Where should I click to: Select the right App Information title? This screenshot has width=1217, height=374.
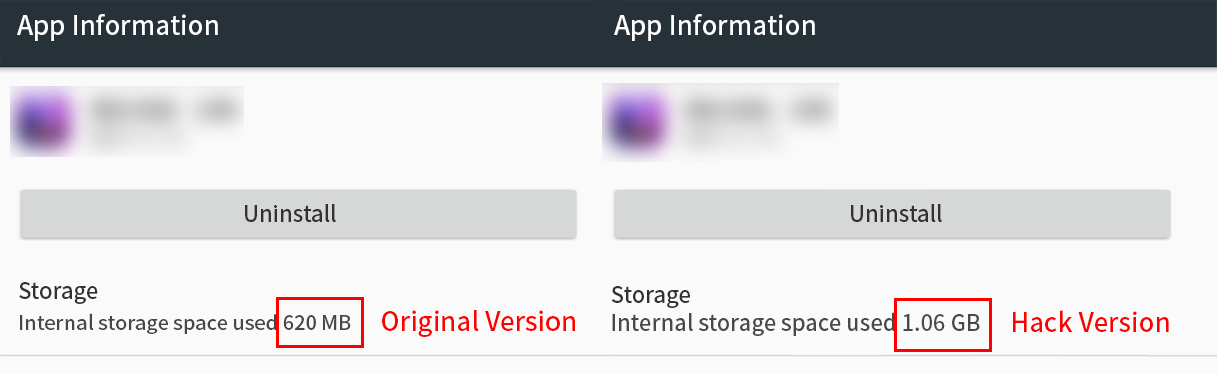715,26
